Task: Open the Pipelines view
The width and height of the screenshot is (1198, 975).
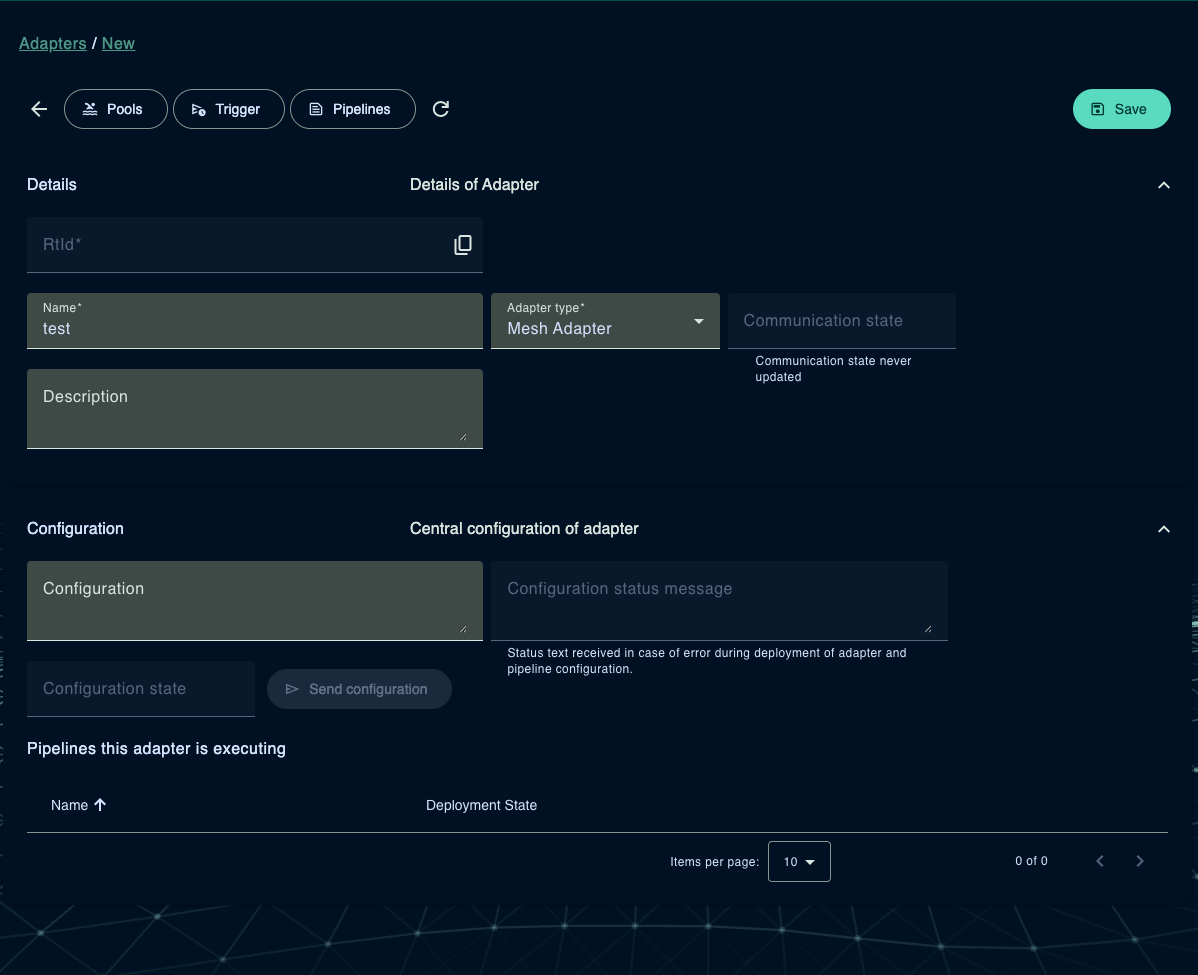Action: click(x=352, y=109)
